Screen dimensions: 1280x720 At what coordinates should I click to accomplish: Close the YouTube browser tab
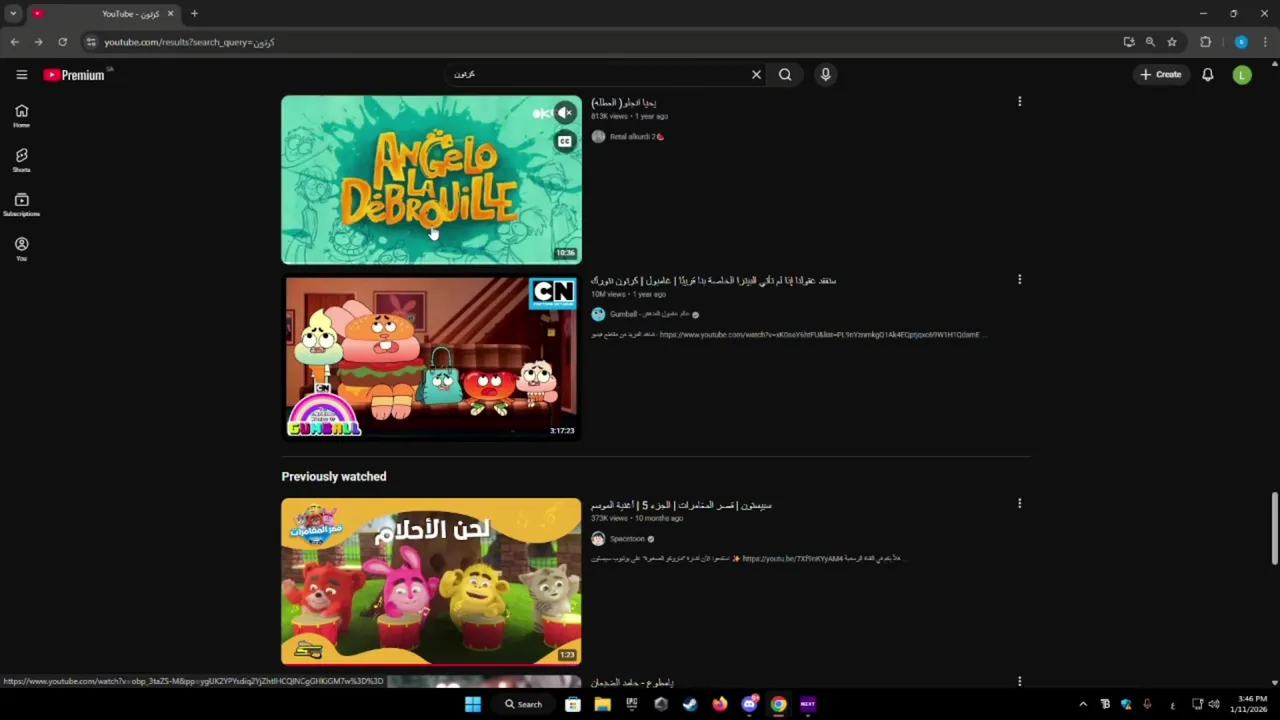coord(170,14)
